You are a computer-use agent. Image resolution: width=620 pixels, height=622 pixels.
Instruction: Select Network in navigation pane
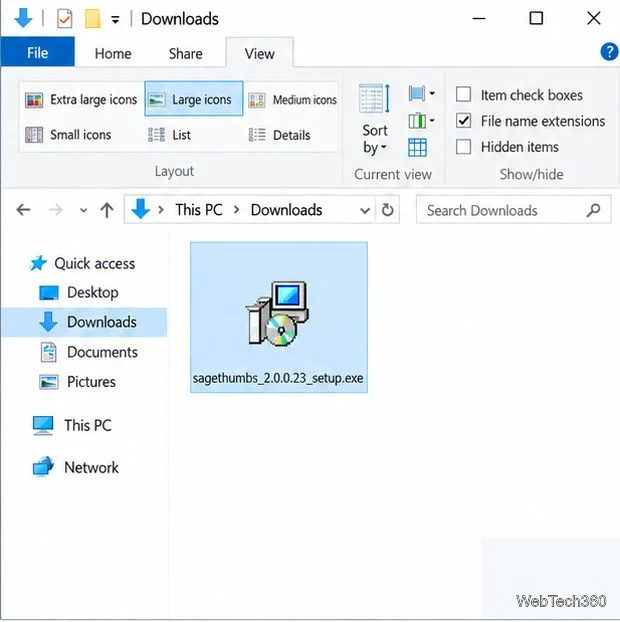click(x=75, y=467)
